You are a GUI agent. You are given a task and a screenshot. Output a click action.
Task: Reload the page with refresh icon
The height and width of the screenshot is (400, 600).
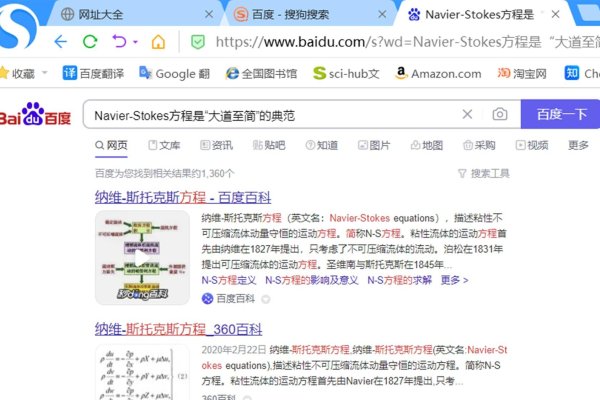coord(90,41)
